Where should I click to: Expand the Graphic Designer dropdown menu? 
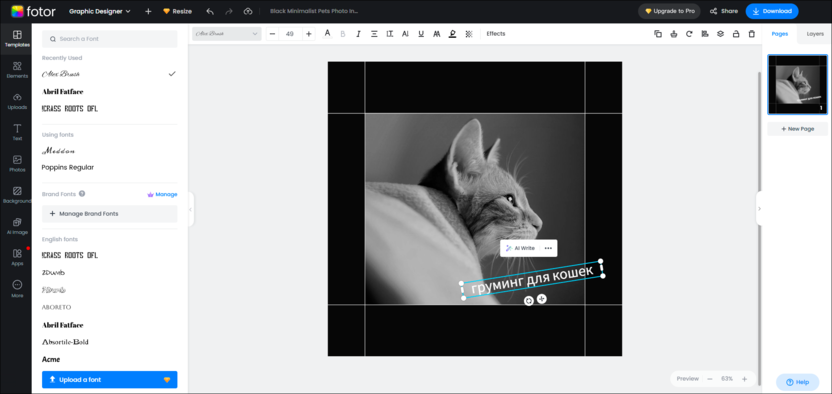coord(100,11)
